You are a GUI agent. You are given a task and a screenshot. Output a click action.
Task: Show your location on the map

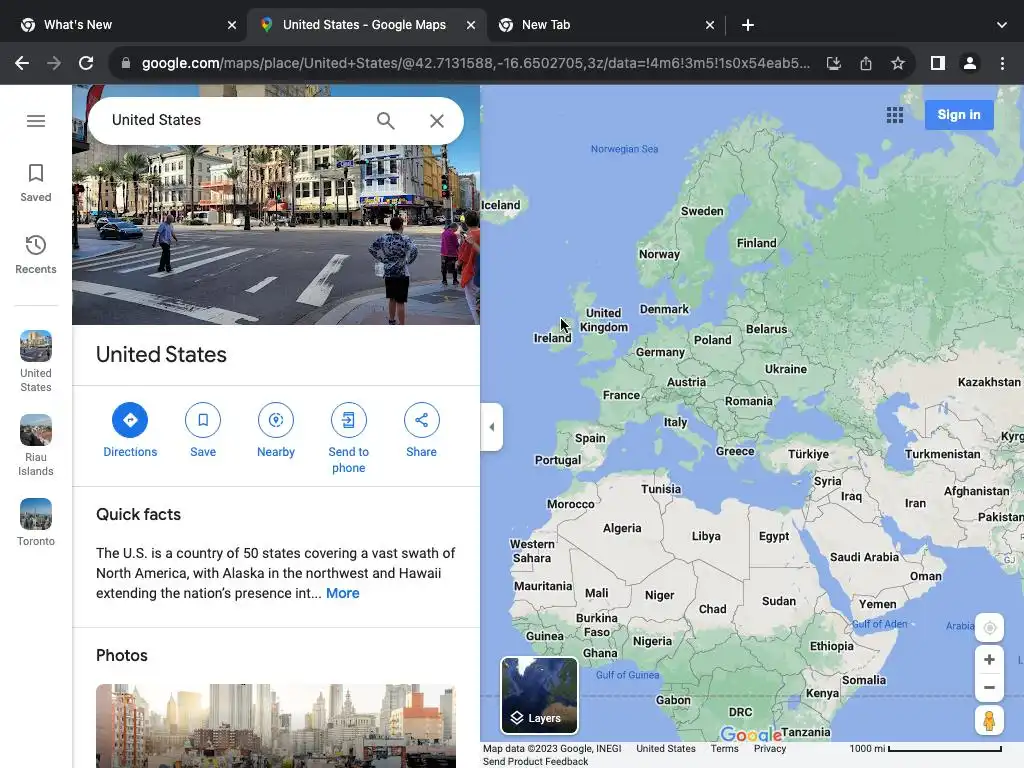(989, 628)
